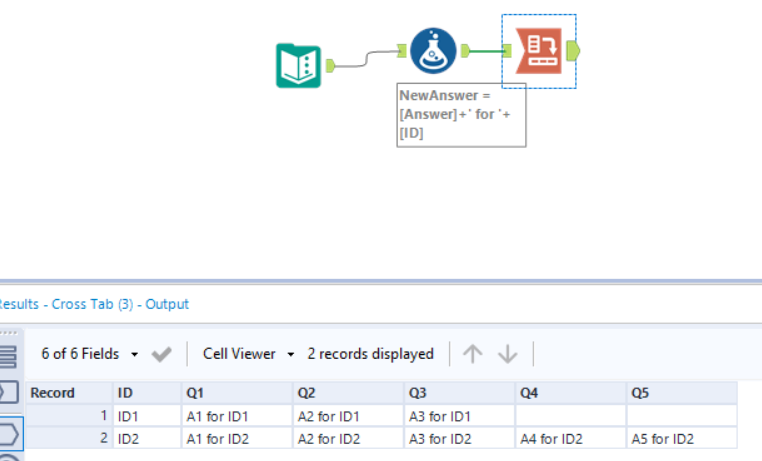This screenshot has height=461, width=762.
Task: Click the Formula tool input anchor
Action: 402,50
